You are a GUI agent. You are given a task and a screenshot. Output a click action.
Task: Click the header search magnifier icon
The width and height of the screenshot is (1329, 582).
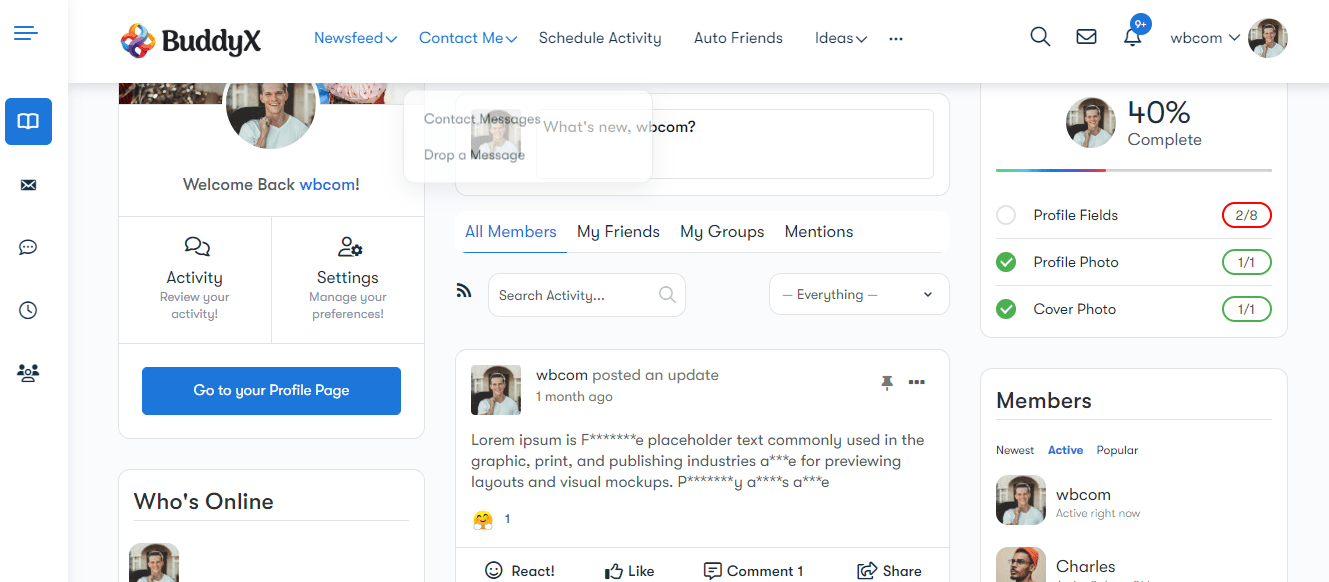click(1040, 37)
